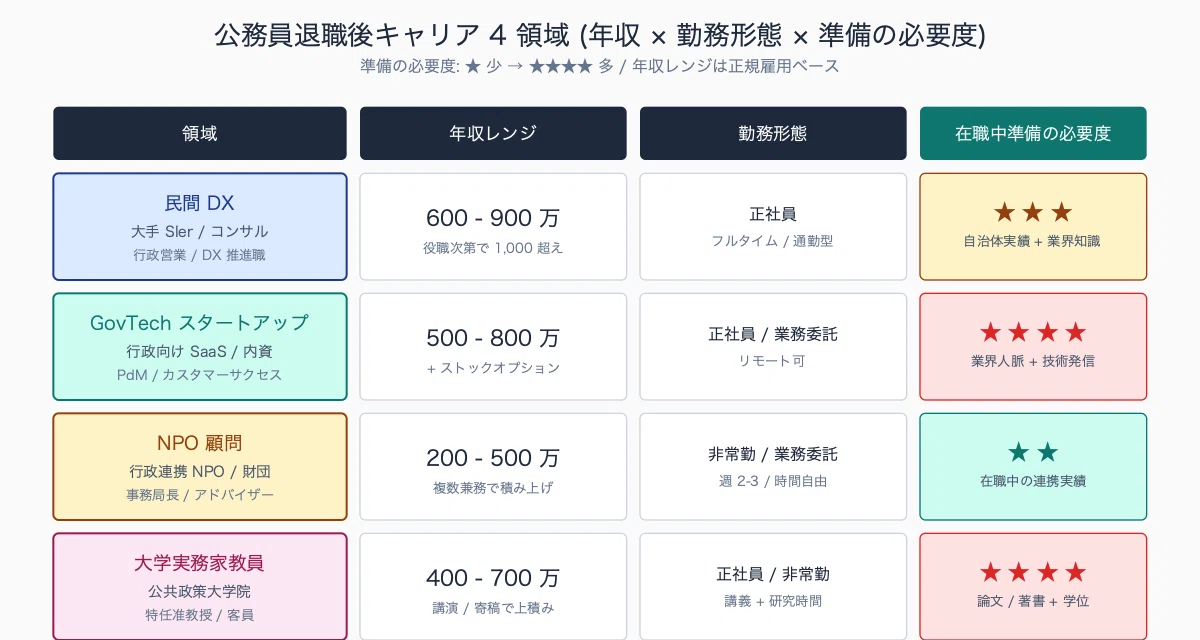
Task: Click the 600 - 900 万 salary cell
Action: click(493, 227)
